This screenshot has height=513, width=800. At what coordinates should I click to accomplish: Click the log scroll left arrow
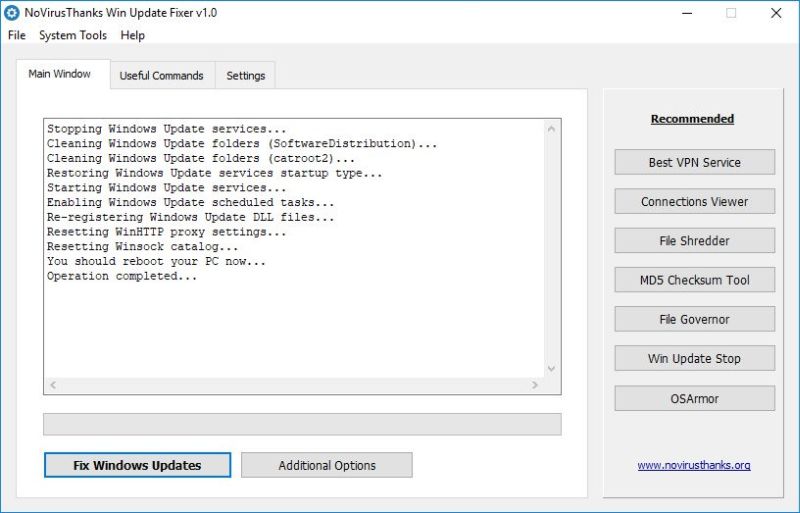[53, 385]
